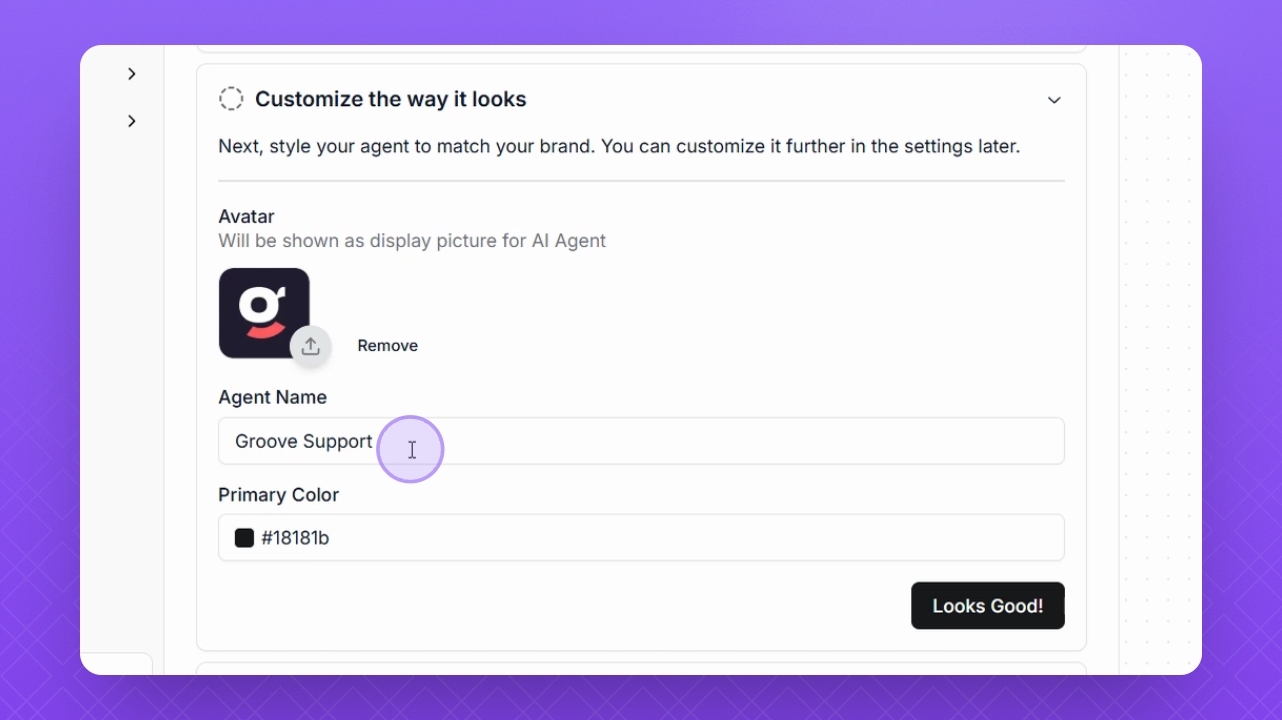This screenshot has height=720, width=1282.
Task: Expand the second sidebar chevron
Action: tap(132, 121)
